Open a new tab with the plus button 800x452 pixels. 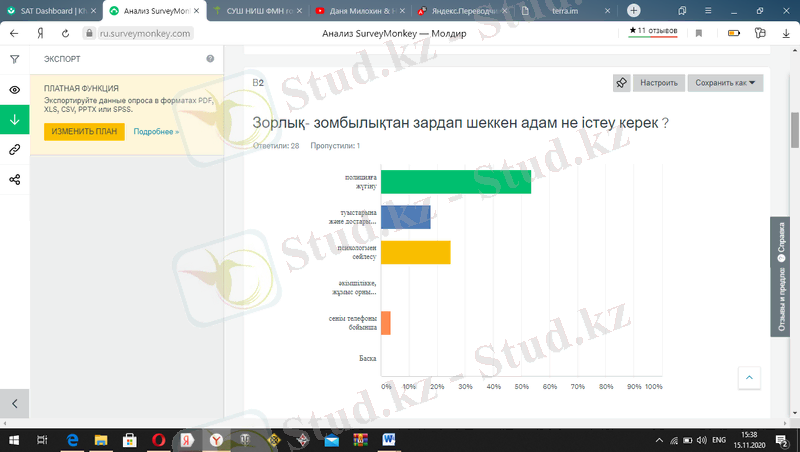click(x=633, y=10)
